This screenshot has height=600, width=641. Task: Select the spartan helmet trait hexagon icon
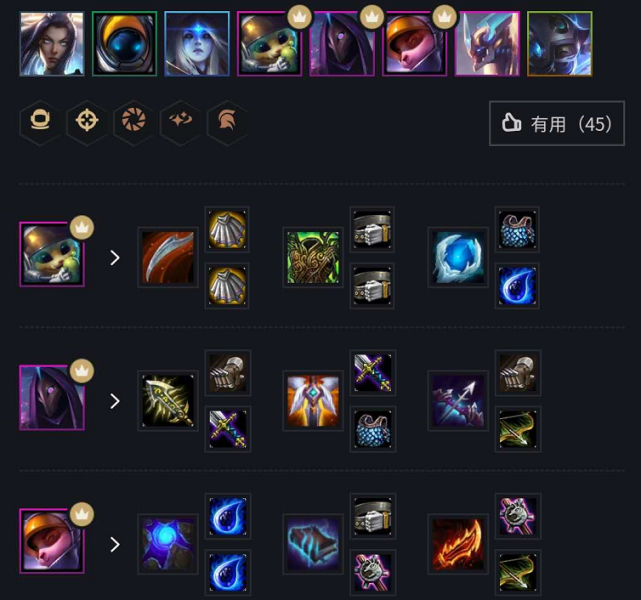pos(227,122)
